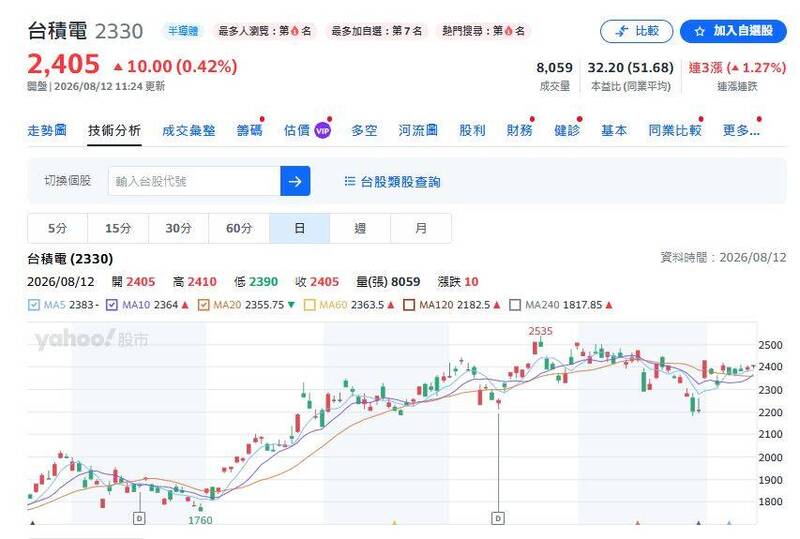
Task: Click the D dividend marker near 1760
Action: coord(139,519)
